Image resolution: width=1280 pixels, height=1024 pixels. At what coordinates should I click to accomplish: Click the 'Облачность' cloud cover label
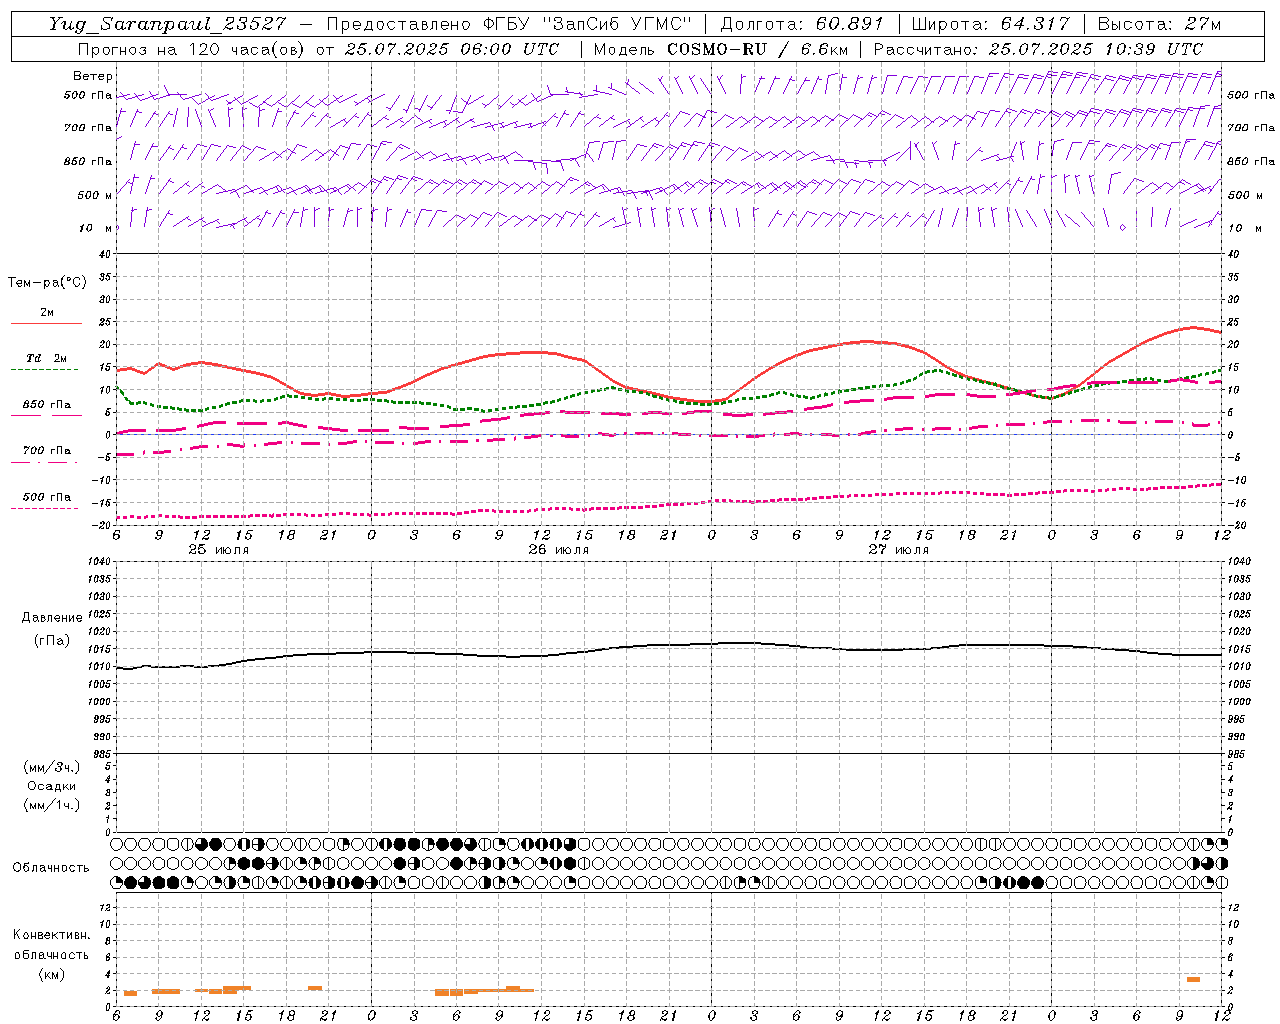click(51, 868)
